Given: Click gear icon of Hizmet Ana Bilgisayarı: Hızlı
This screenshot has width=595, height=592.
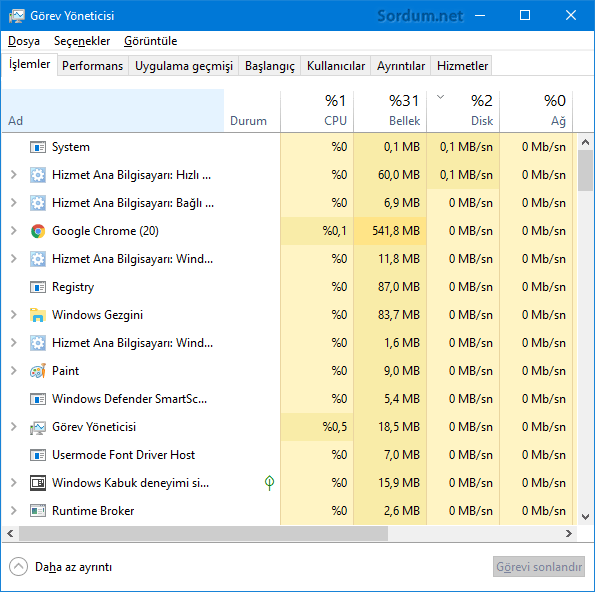Looking at the screenshot, I should click(x=38, y=175).
